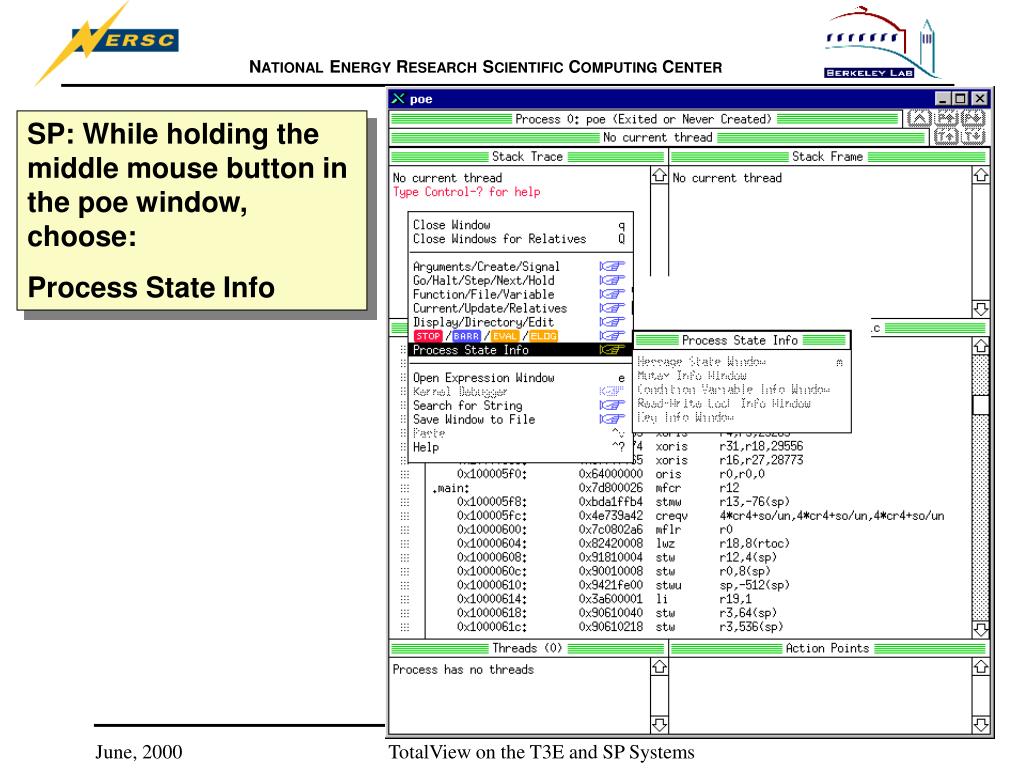Toggle breakpoint marker beside address 0x10000608
Viewport: 1024px width, 768px height.
(x=404, y=557)
